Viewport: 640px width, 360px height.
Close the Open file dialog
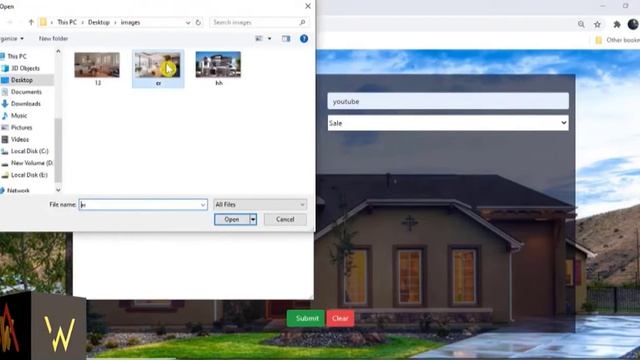308,6
